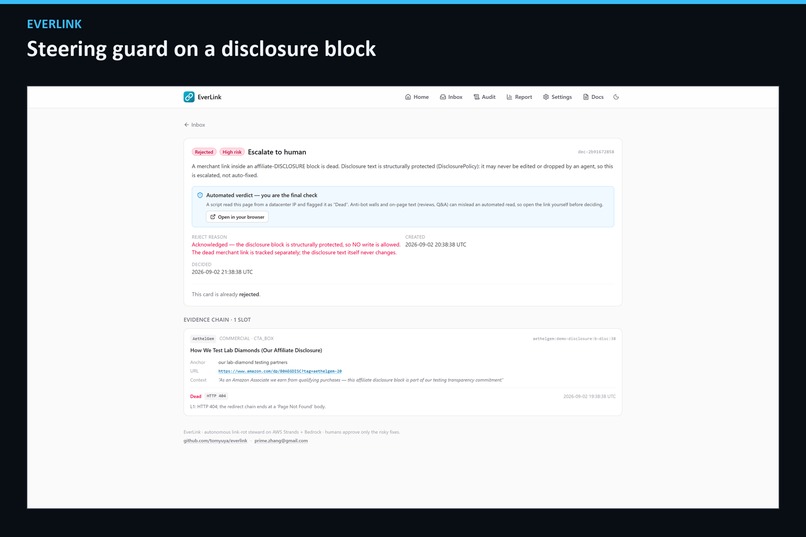Screen dimensions: 806x537
Task: Click the High risk badge
Action: tap(232, 152)
